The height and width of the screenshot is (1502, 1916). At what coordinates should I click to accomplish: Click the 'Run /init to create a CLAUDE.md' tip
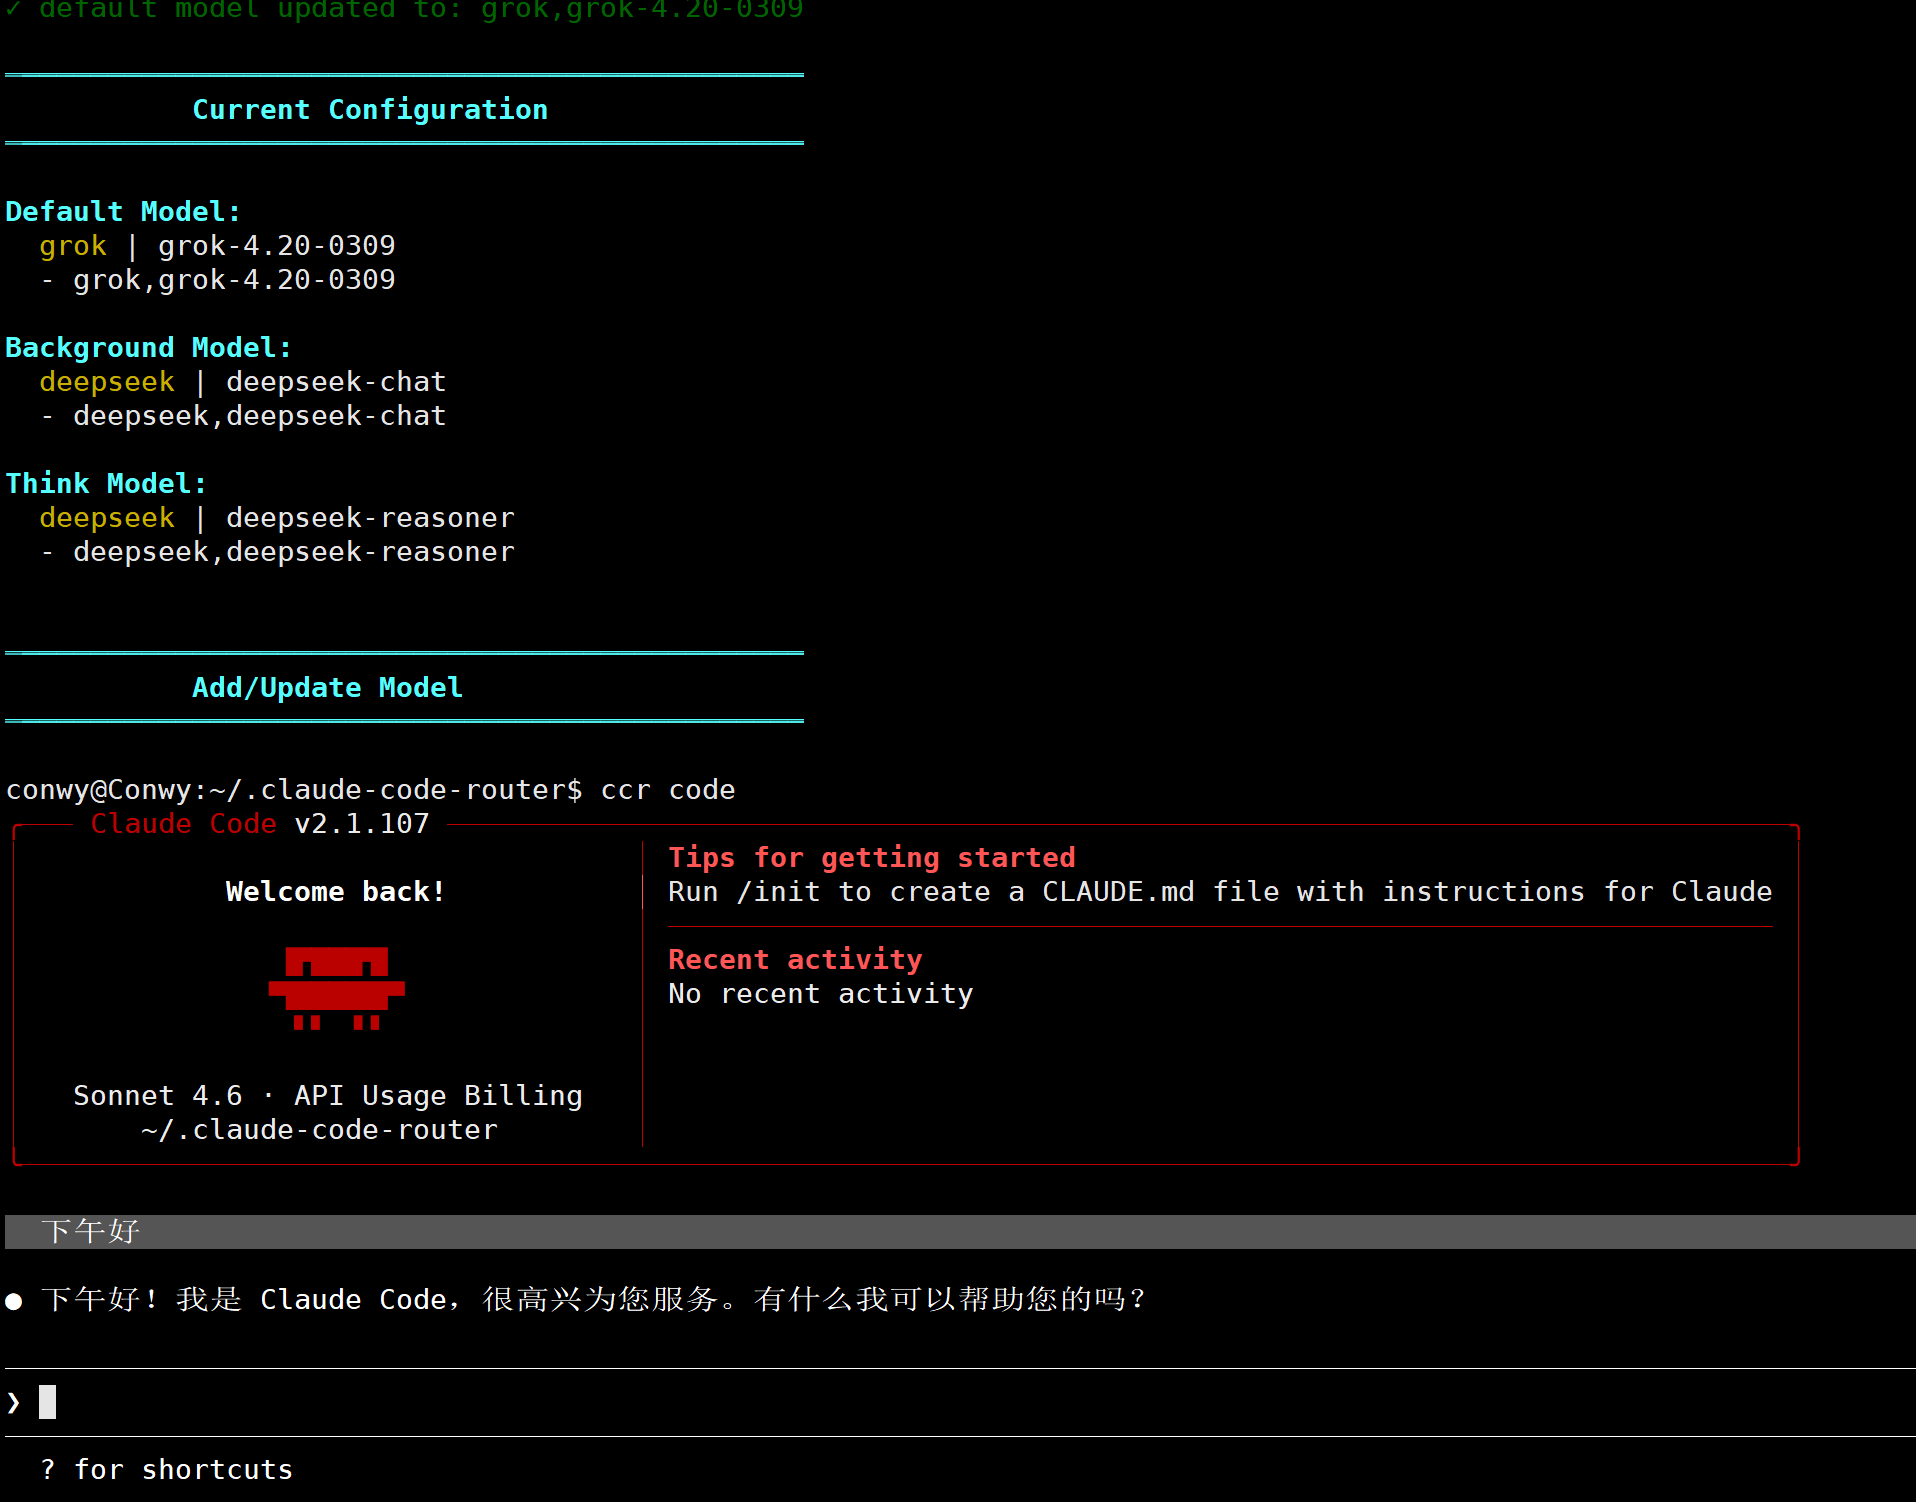coord(1220,892)
